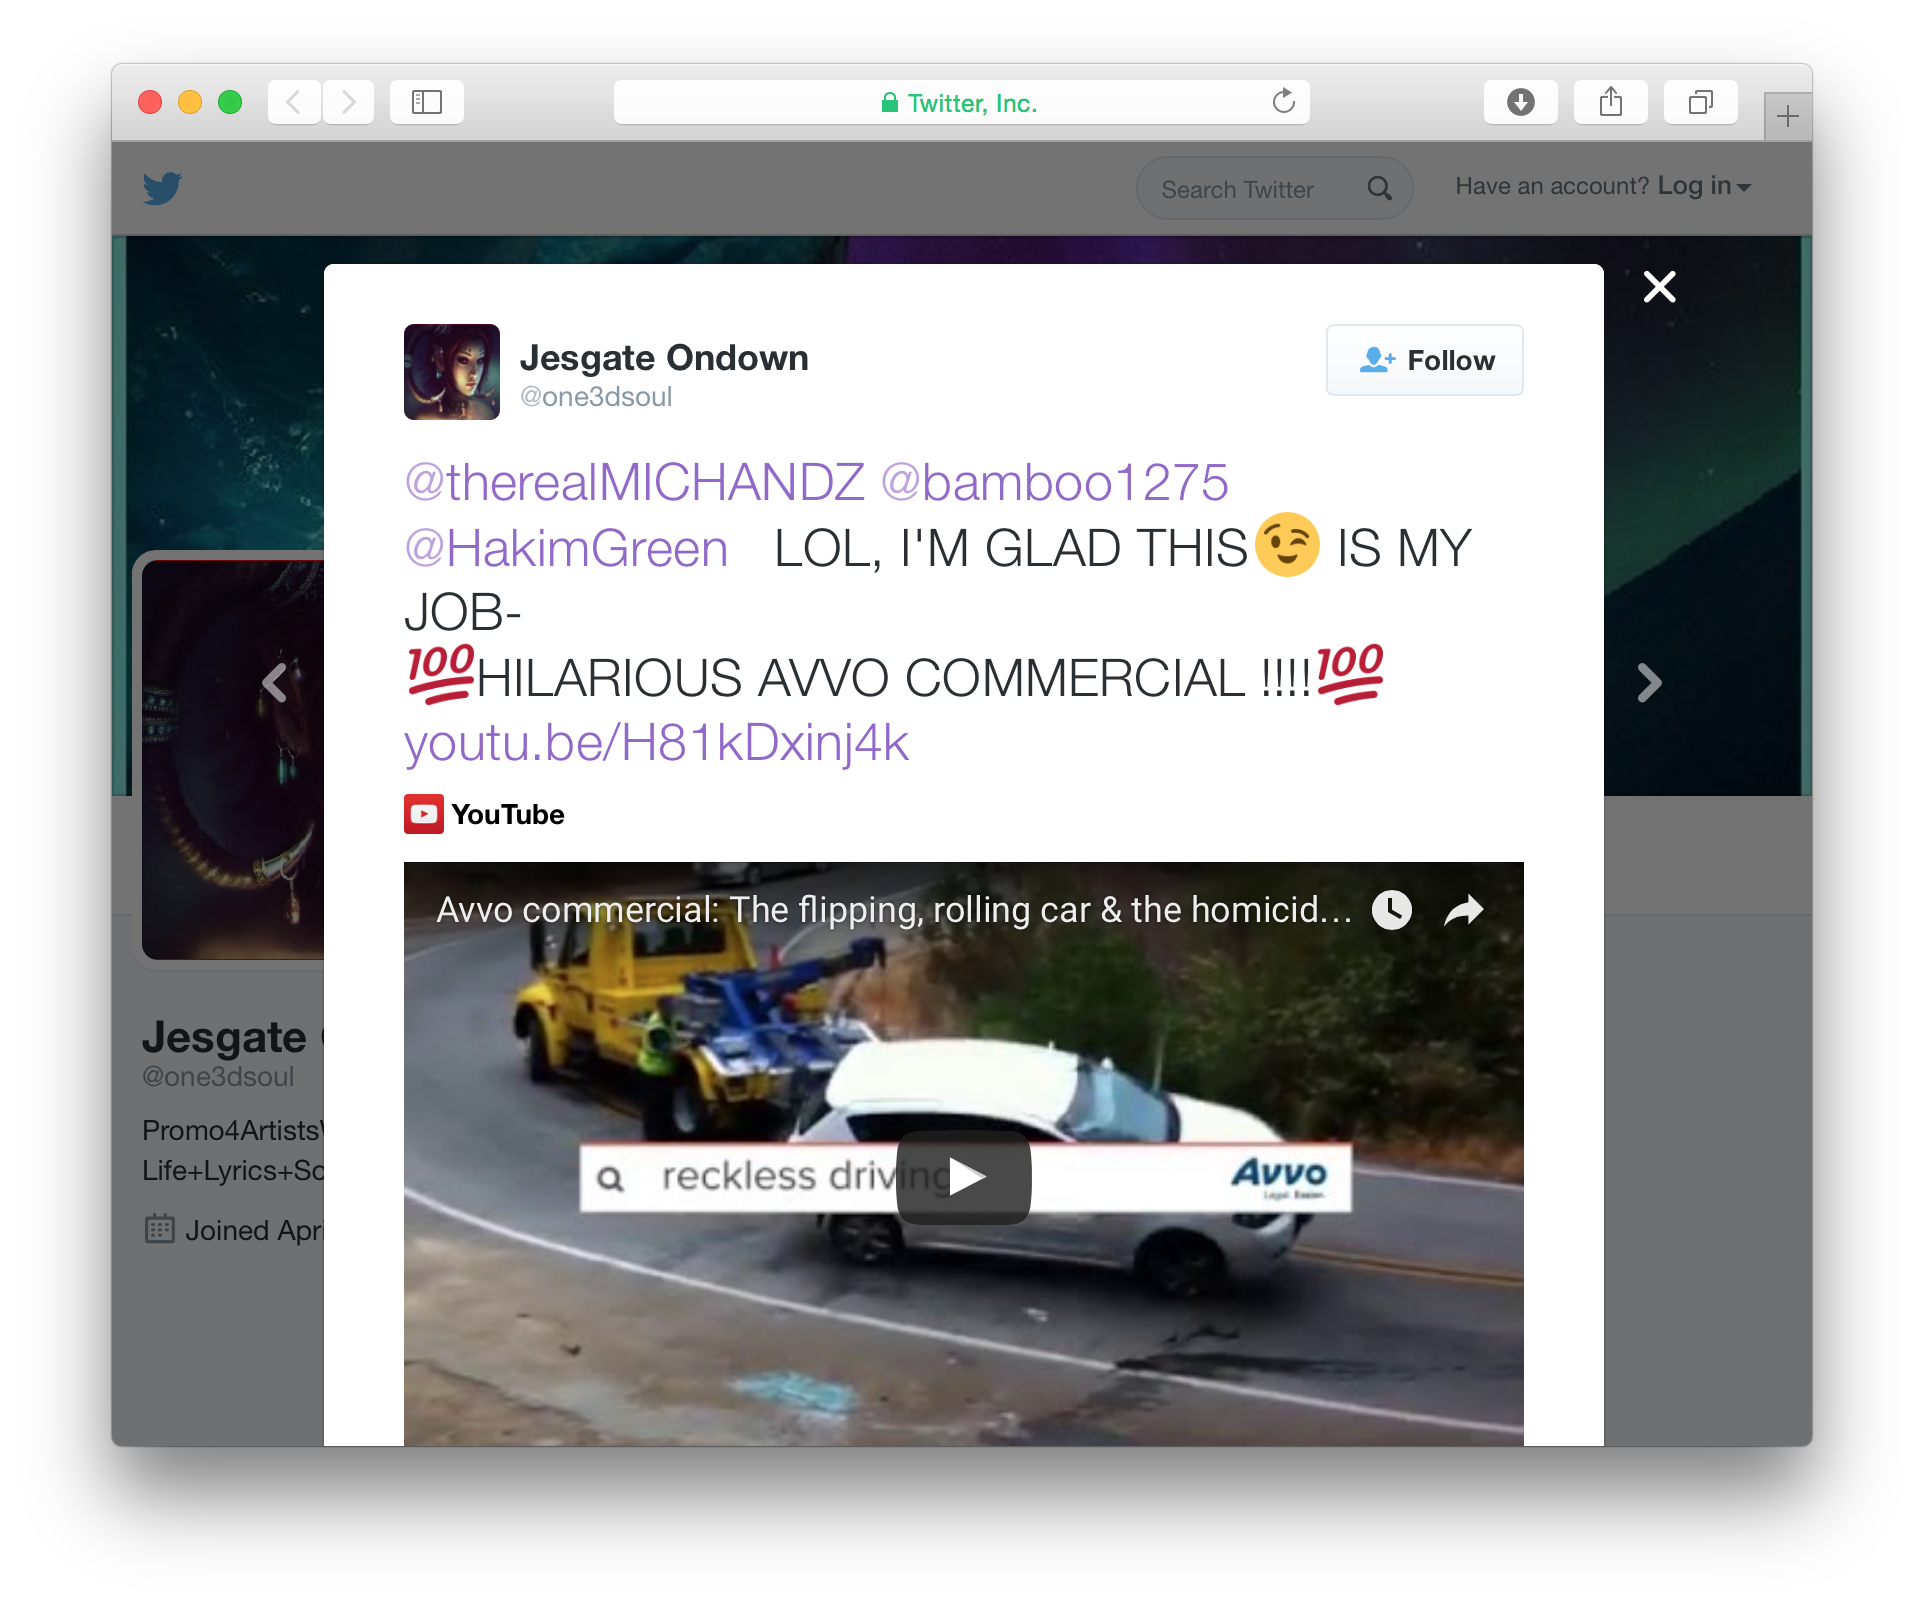Go to the previous tweet arrow

275,683
